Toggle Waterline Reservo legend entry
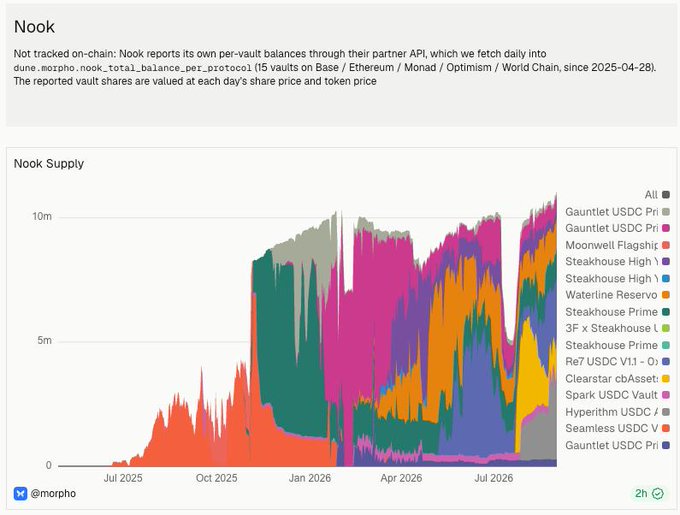The image size is (680, 515). click(x=617, y=295)
